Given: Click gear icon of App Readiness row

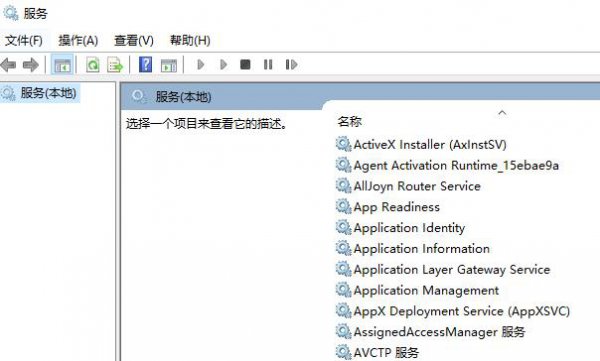Looking at the screenshot, I should [x=343, y=207].
